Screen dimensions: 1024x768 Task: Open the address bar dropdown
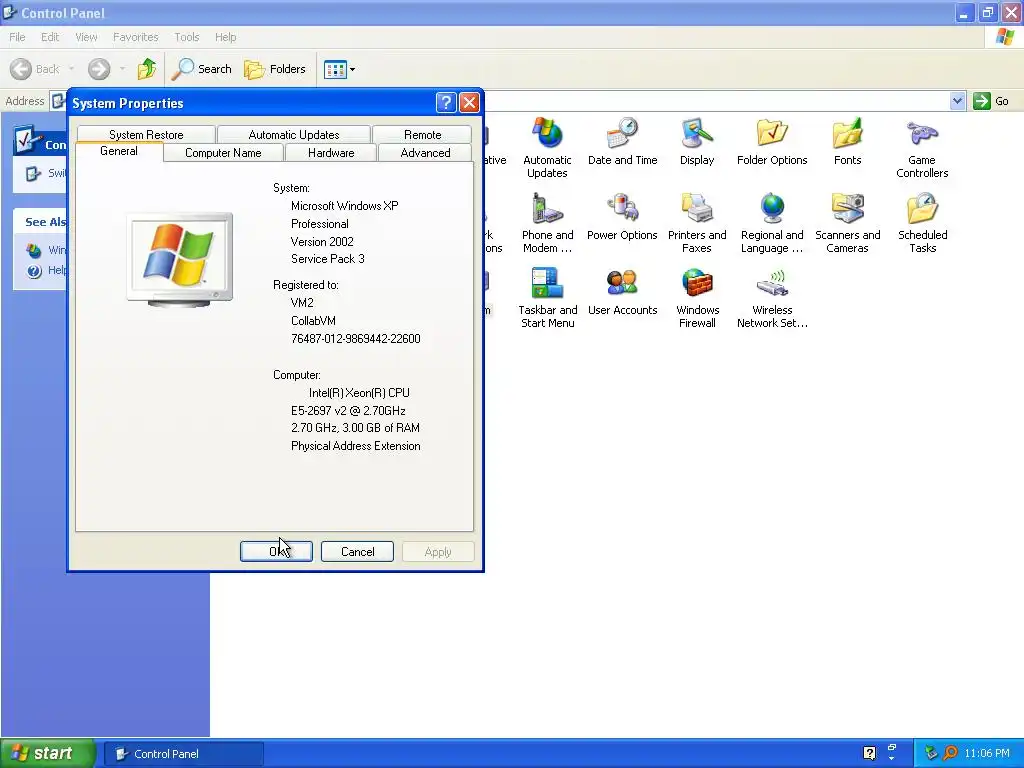pyautogui.click(x=957, y=101)
